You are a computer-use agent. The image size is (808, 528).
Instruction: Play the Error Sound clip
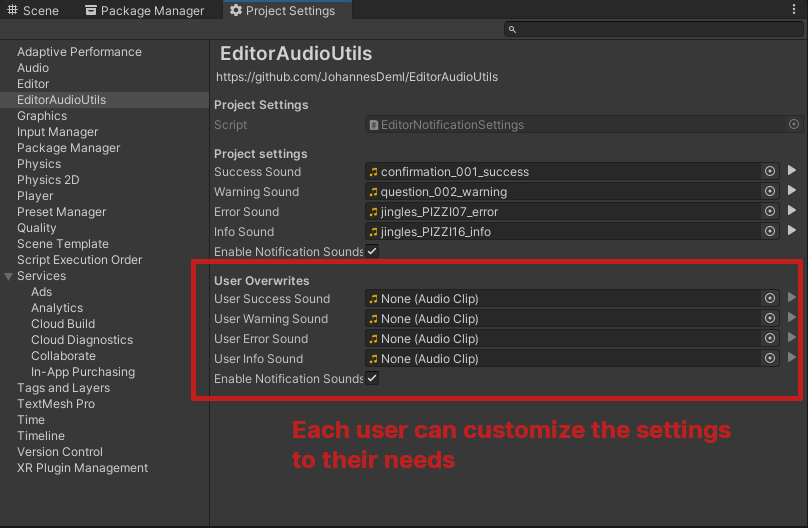pyautogui.click(x=792, y=211)
